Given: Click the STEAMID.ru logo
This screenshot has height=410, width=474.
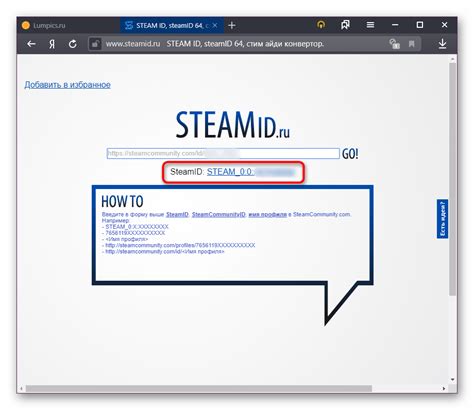Looking at the screenshot, I should (232, 125).
